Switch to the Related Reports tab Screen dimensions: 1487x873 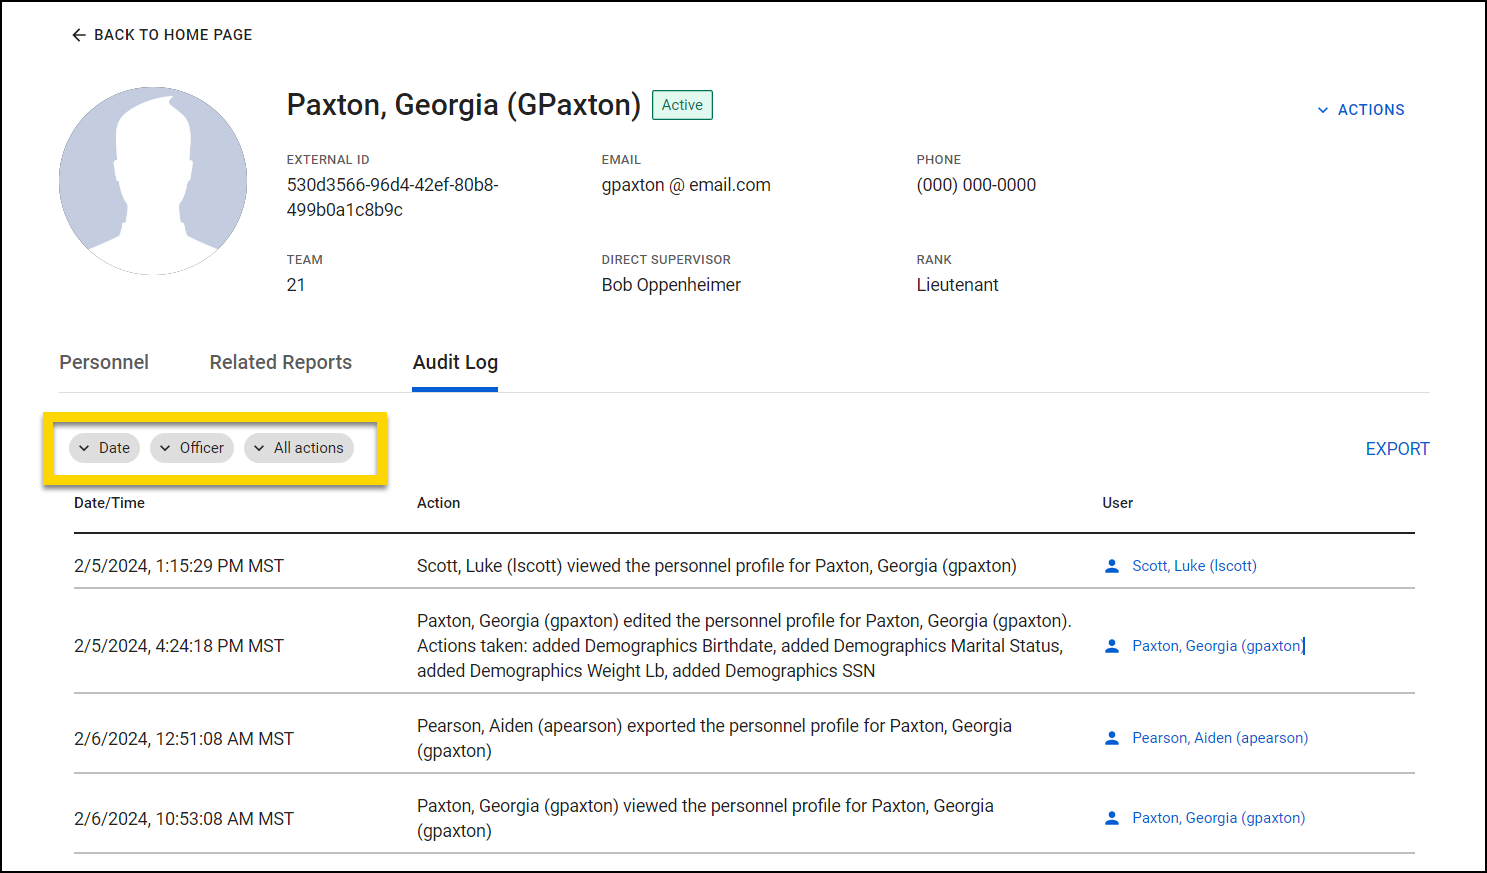tap(280, 362)
